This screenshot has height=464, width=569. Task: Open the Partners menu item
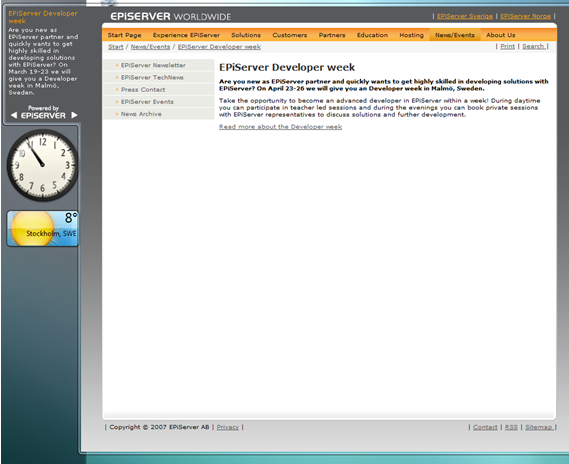pyautogui.click(x=332, y=35)
